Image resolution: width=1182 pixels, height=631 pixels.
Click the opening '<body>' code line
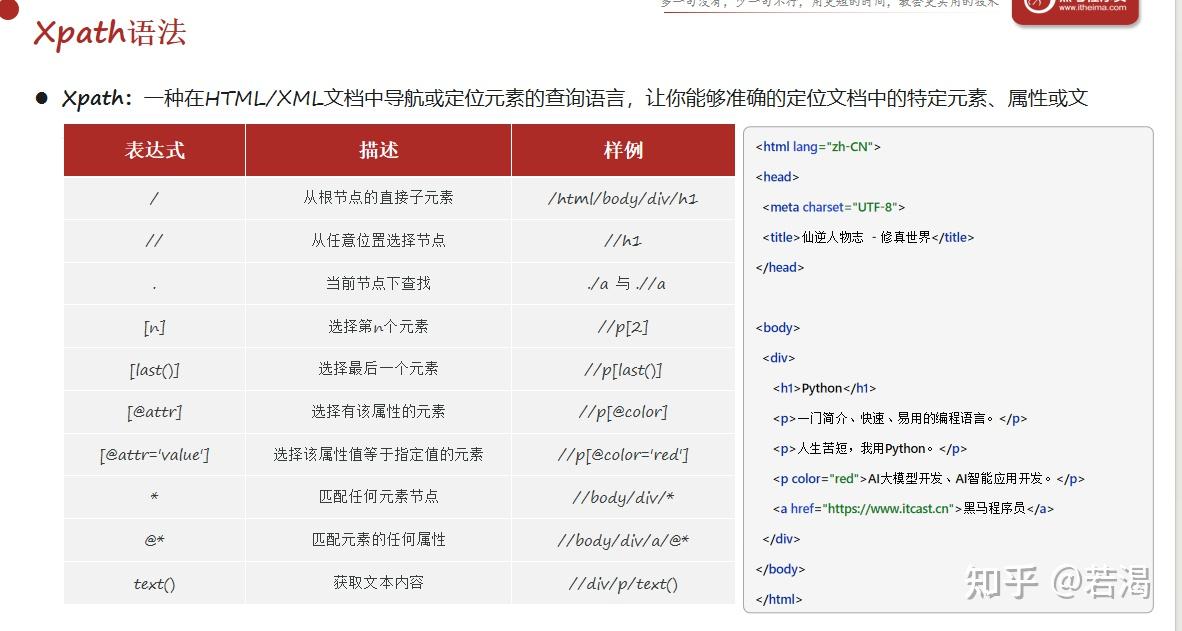click(777, 328)
